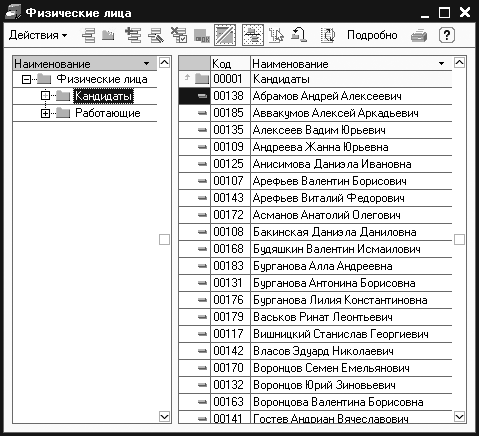
Task: Select row Бурганова Антонина Борисовна
Action: point(315,283)
